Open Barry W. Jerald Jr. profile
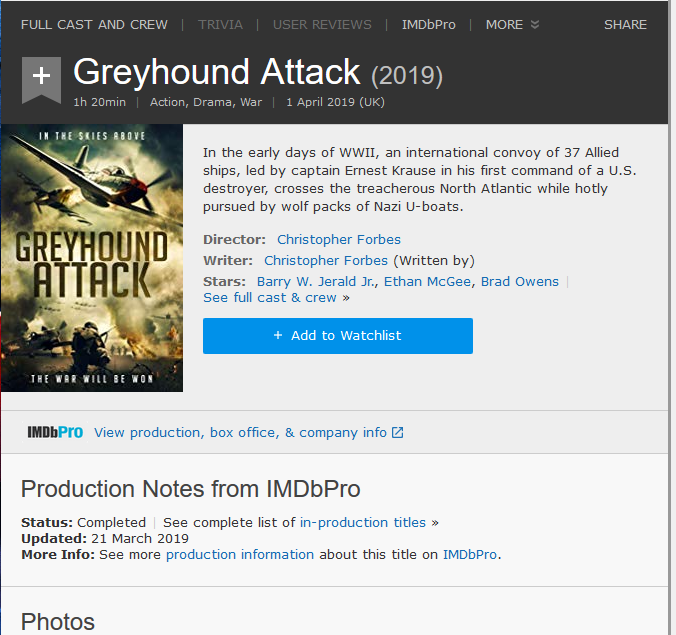 pyautogui.click(x=315, y=282)
